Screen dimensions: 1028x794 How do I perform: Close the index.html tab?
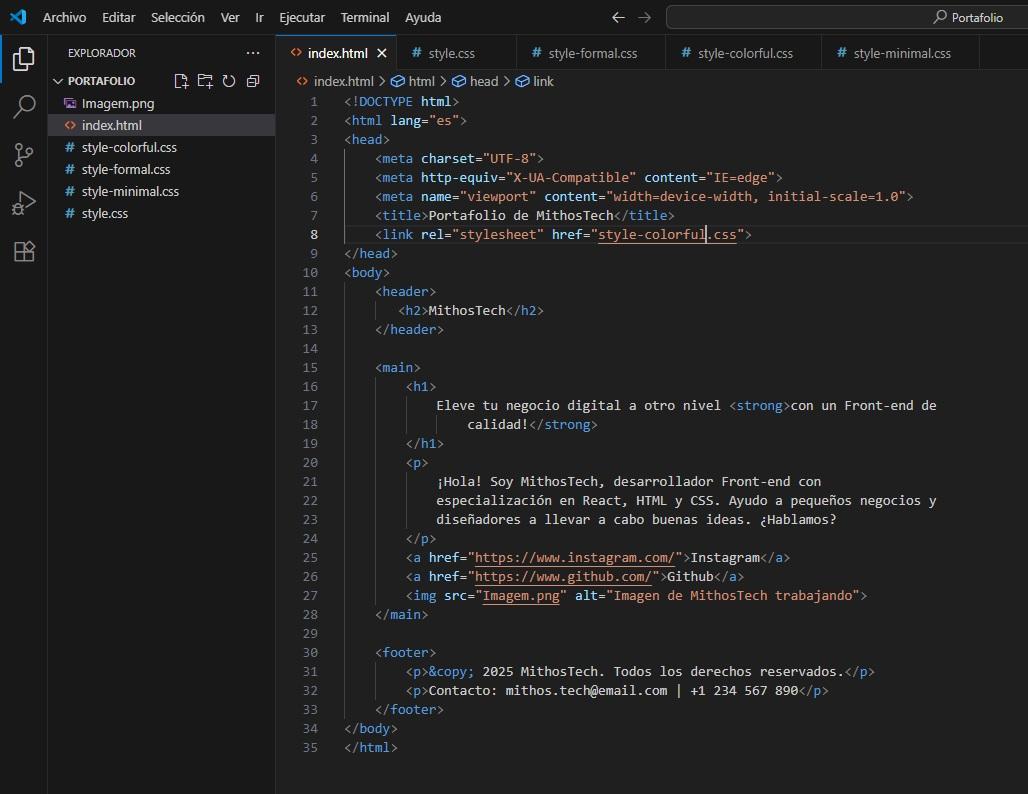pyautogui.click(x=382, y=53)
